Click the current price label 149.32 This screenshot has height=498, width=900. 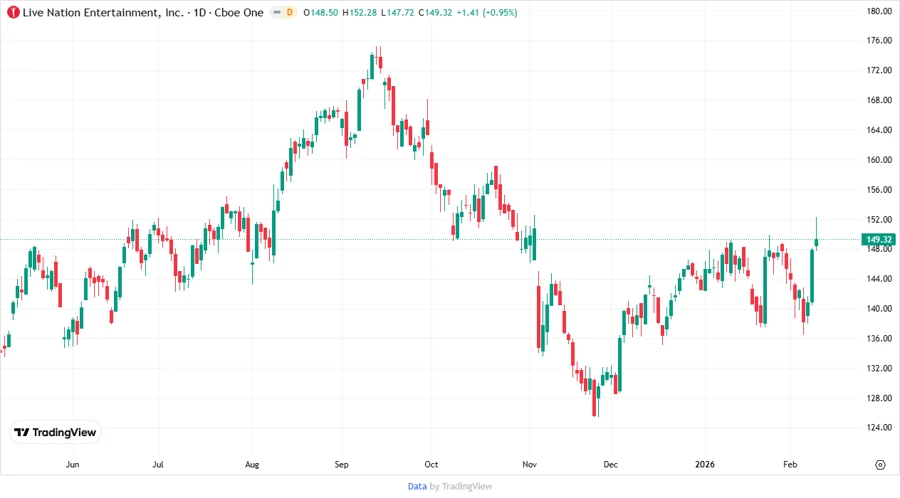(879, 240)
